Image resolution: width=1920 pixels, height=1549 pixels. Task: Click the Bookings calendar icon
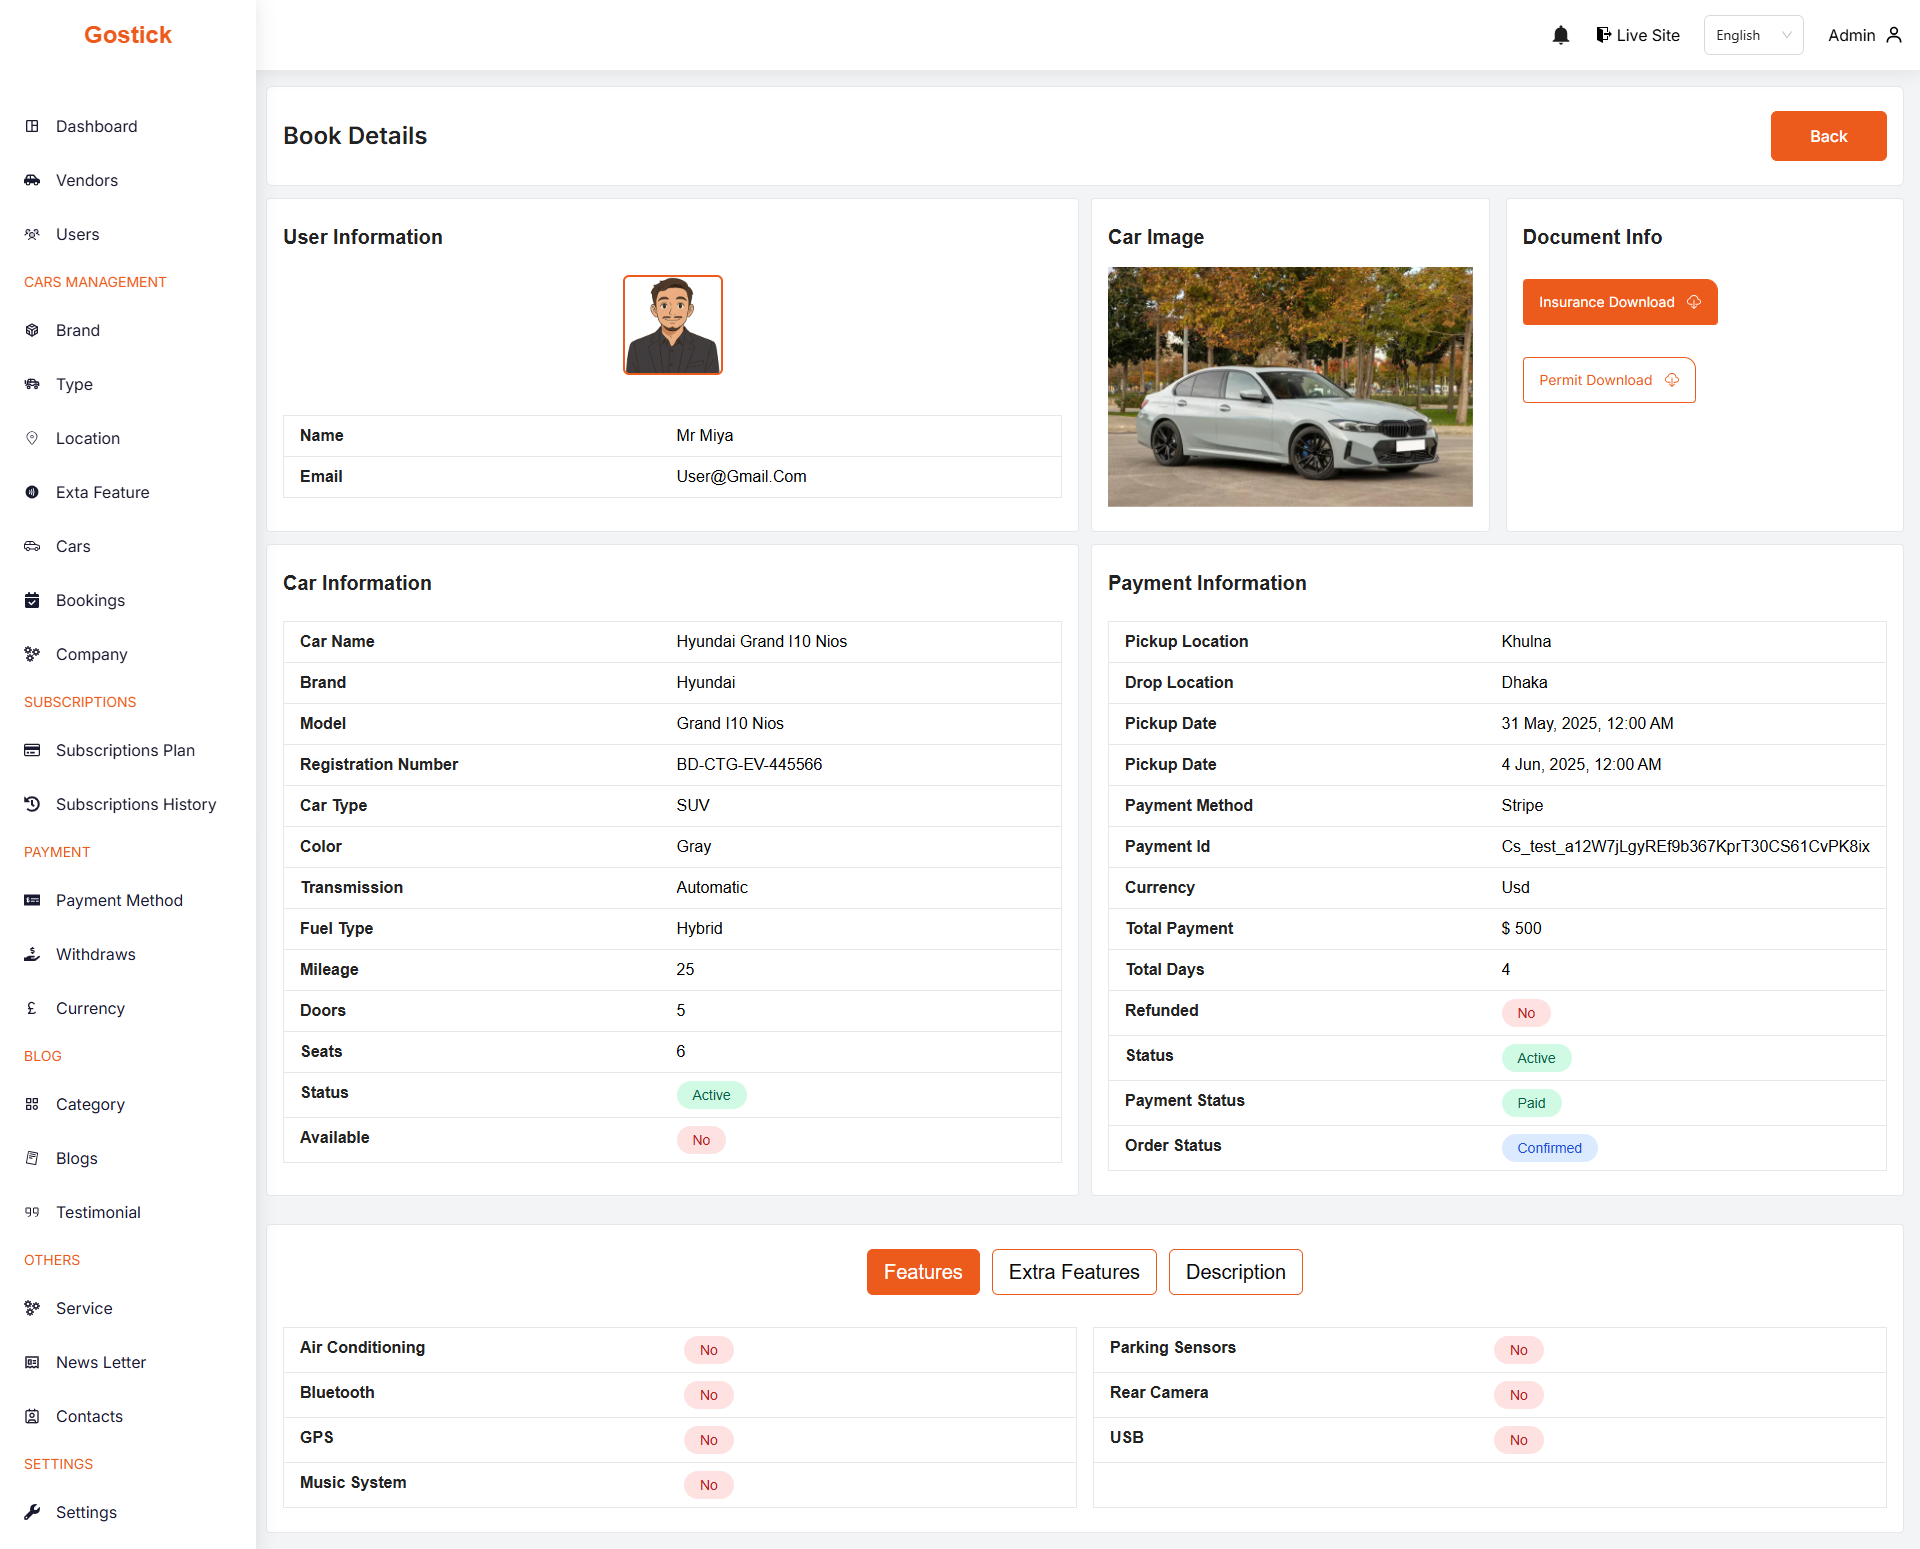click(x=32, y=600)
